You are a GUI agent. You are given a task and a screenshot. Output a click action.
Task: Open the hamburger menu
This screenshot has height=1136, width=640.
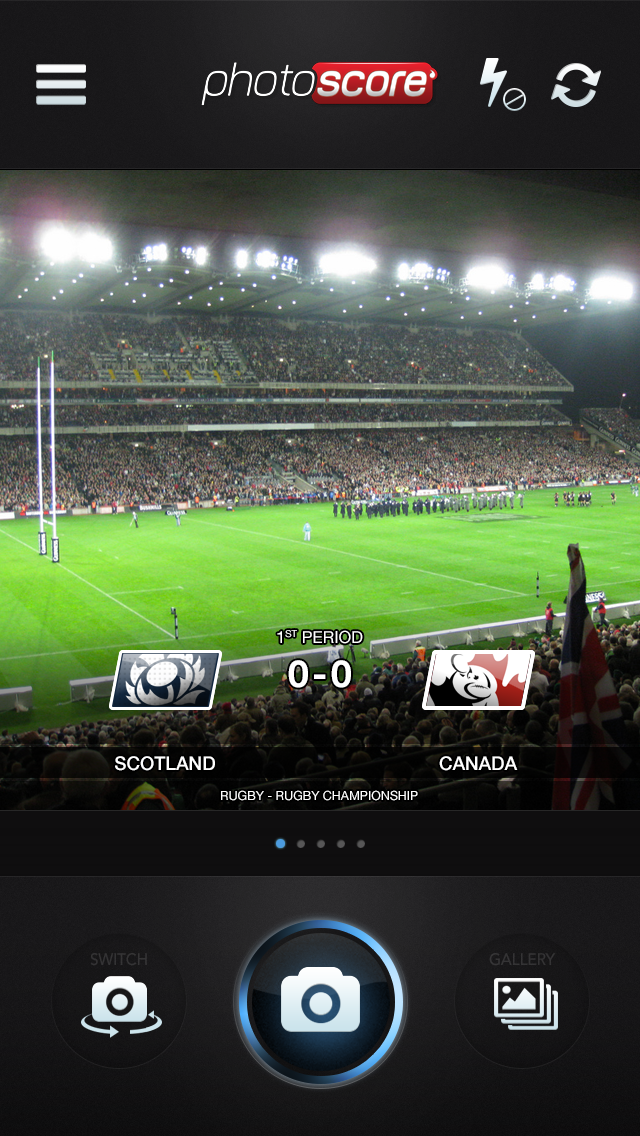[x=61, y=85]
